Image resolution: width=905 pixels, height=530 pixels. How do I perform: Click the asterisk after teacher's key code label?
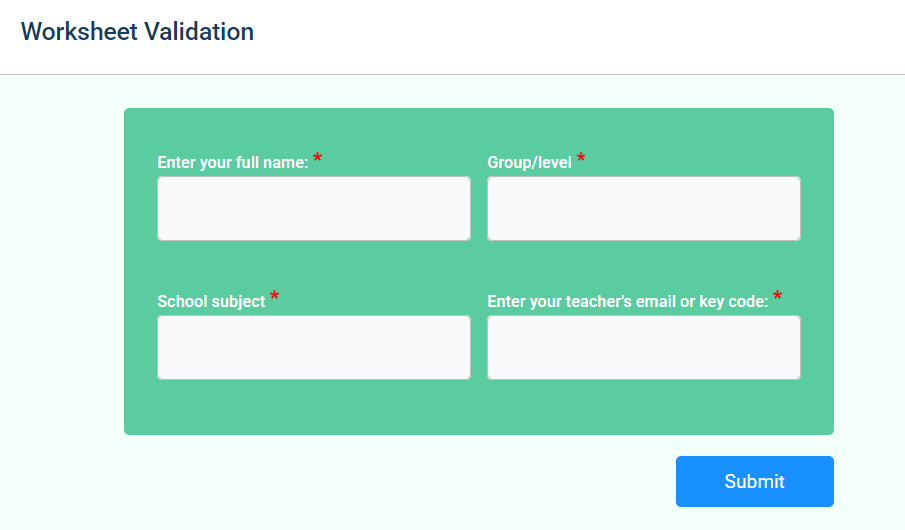(x=777, y=298)
